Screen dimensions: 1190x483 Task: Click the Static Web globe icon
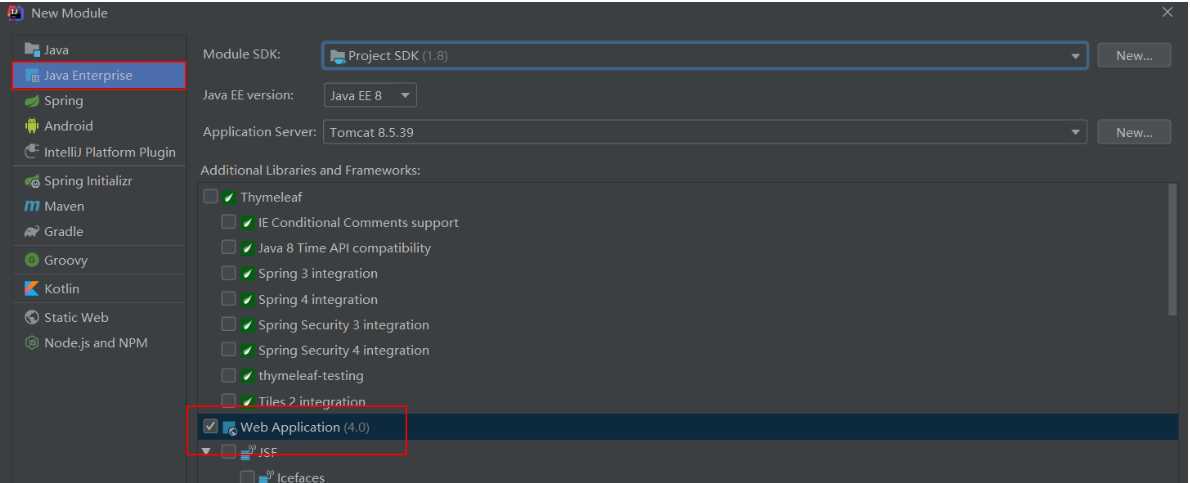32,318
